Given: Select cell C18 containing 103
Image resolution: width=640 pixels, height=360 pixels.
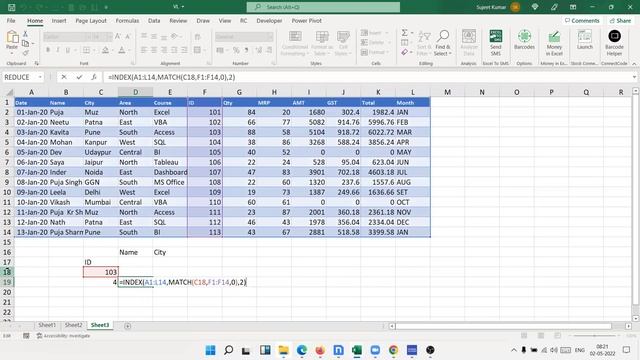Looking at the screenshot, I should tap(101, 272).
